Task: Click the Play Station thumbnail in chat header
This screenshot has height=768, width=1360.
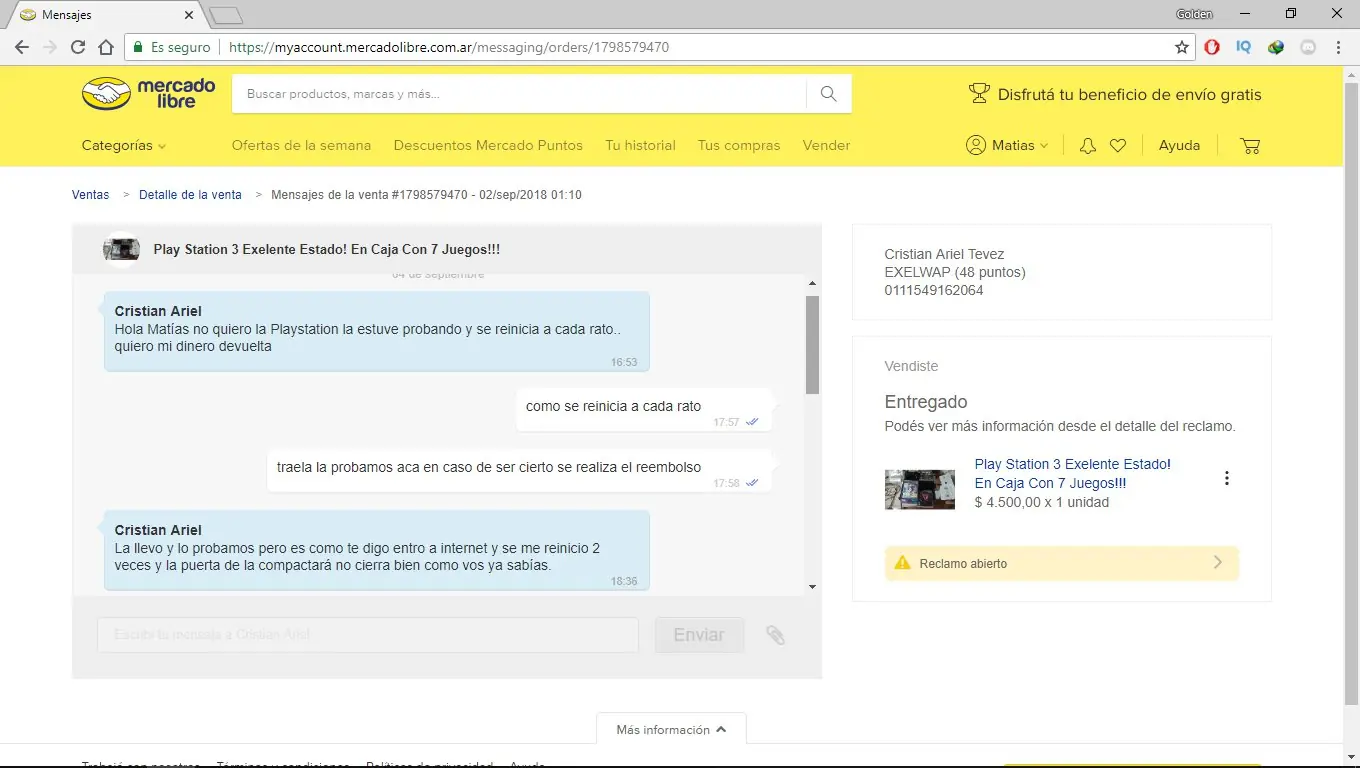Action: click(x=121, y=249)
